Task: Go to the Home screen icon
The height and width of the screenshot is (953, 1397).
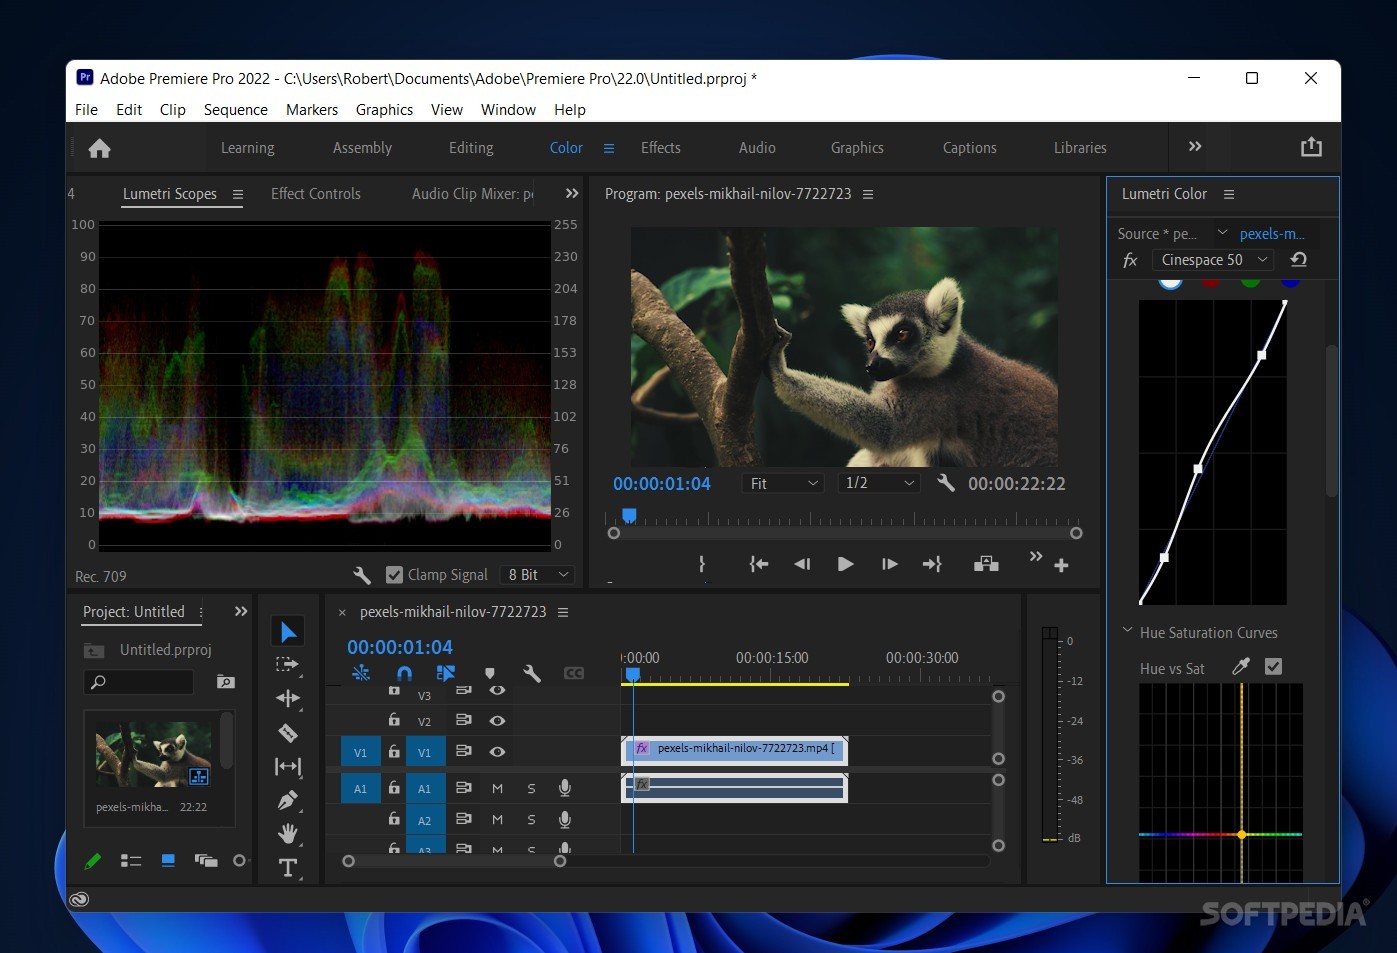Action: click(x=99, y=148)
